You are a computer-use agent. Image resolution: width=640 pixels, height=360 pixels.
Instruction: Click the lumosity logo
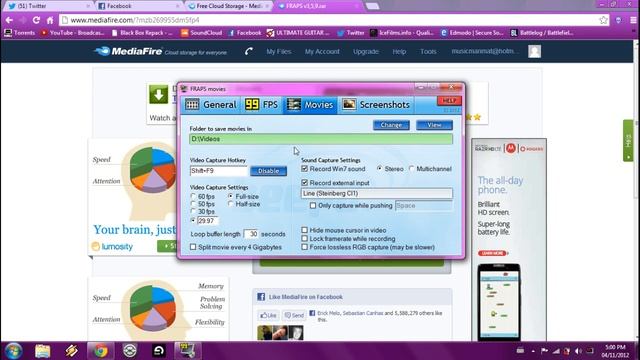tap(112, 247)
